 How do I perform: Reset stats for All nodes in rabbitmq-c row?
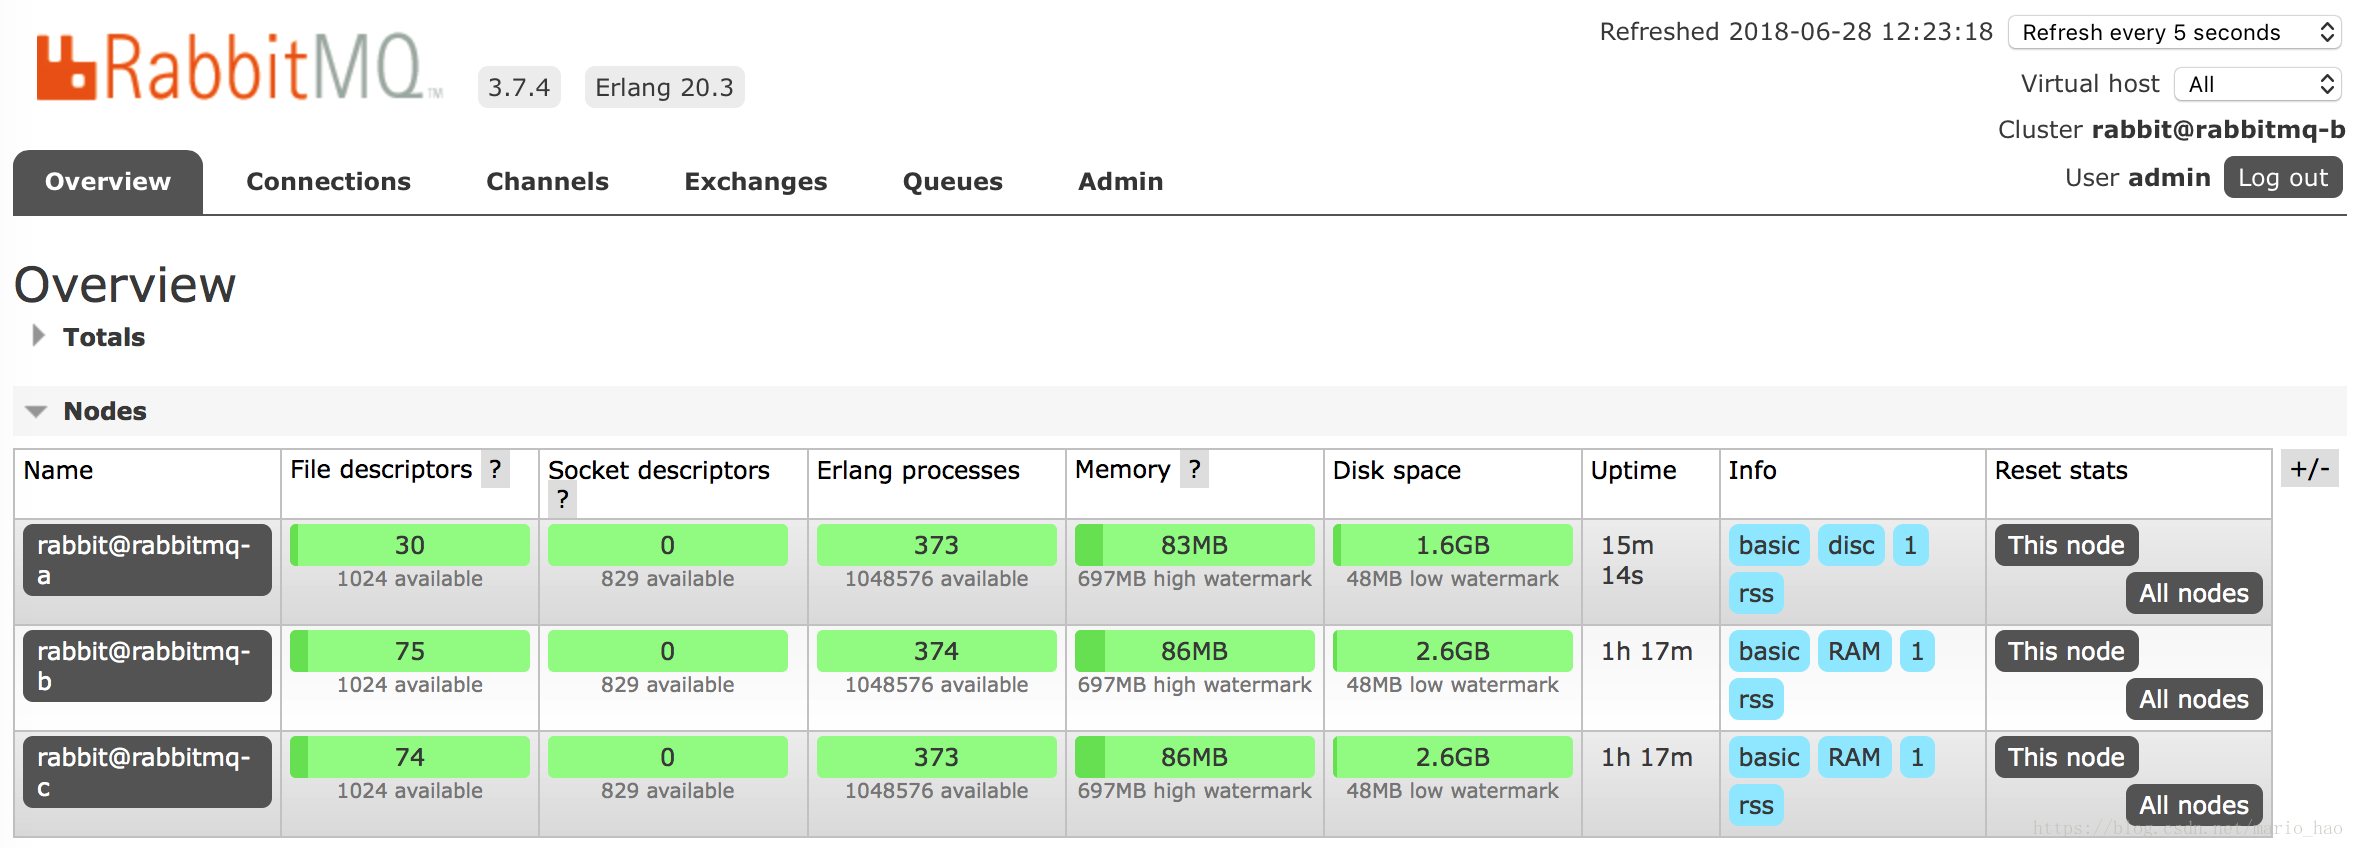pos(2194,805)
